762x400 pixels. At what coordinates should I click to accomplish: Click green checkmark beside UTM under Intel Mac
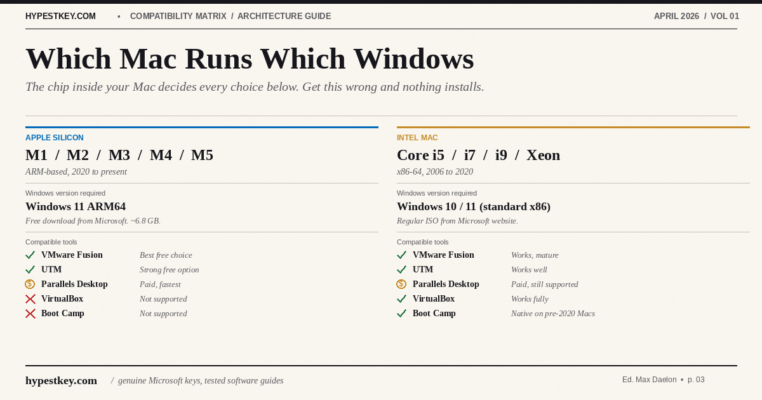tap(401, 270)
